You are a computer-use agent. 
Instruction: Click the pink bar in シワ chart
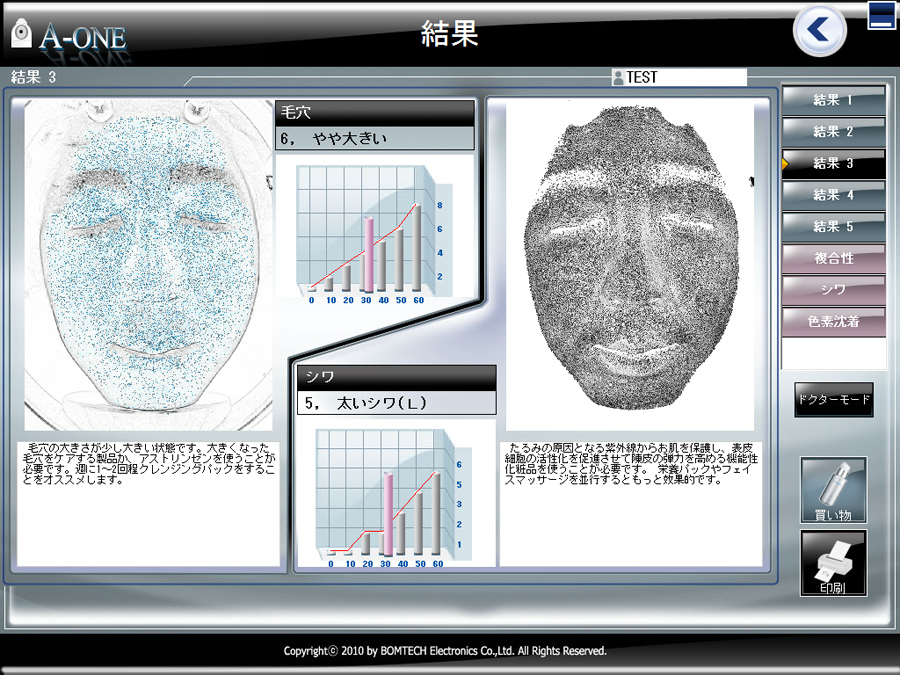coord(389,513)
